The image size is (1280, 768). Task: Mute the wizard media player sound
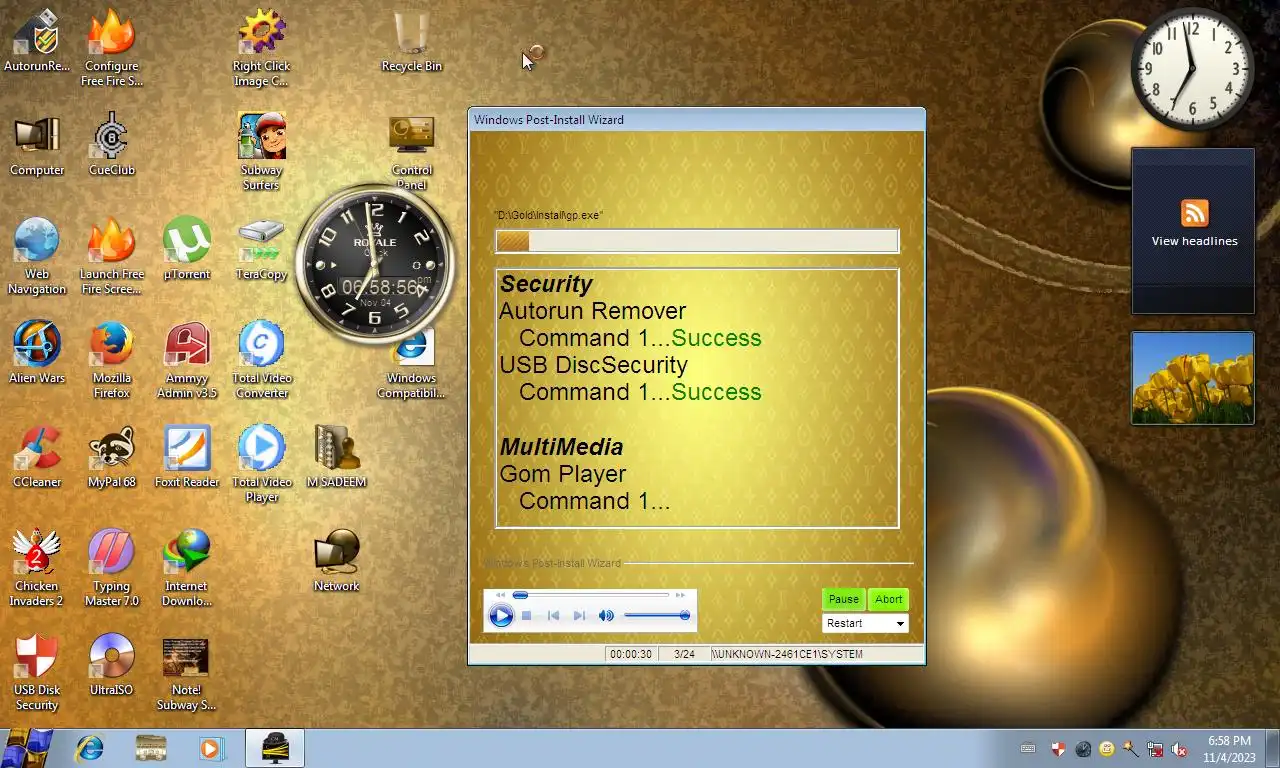606,616
